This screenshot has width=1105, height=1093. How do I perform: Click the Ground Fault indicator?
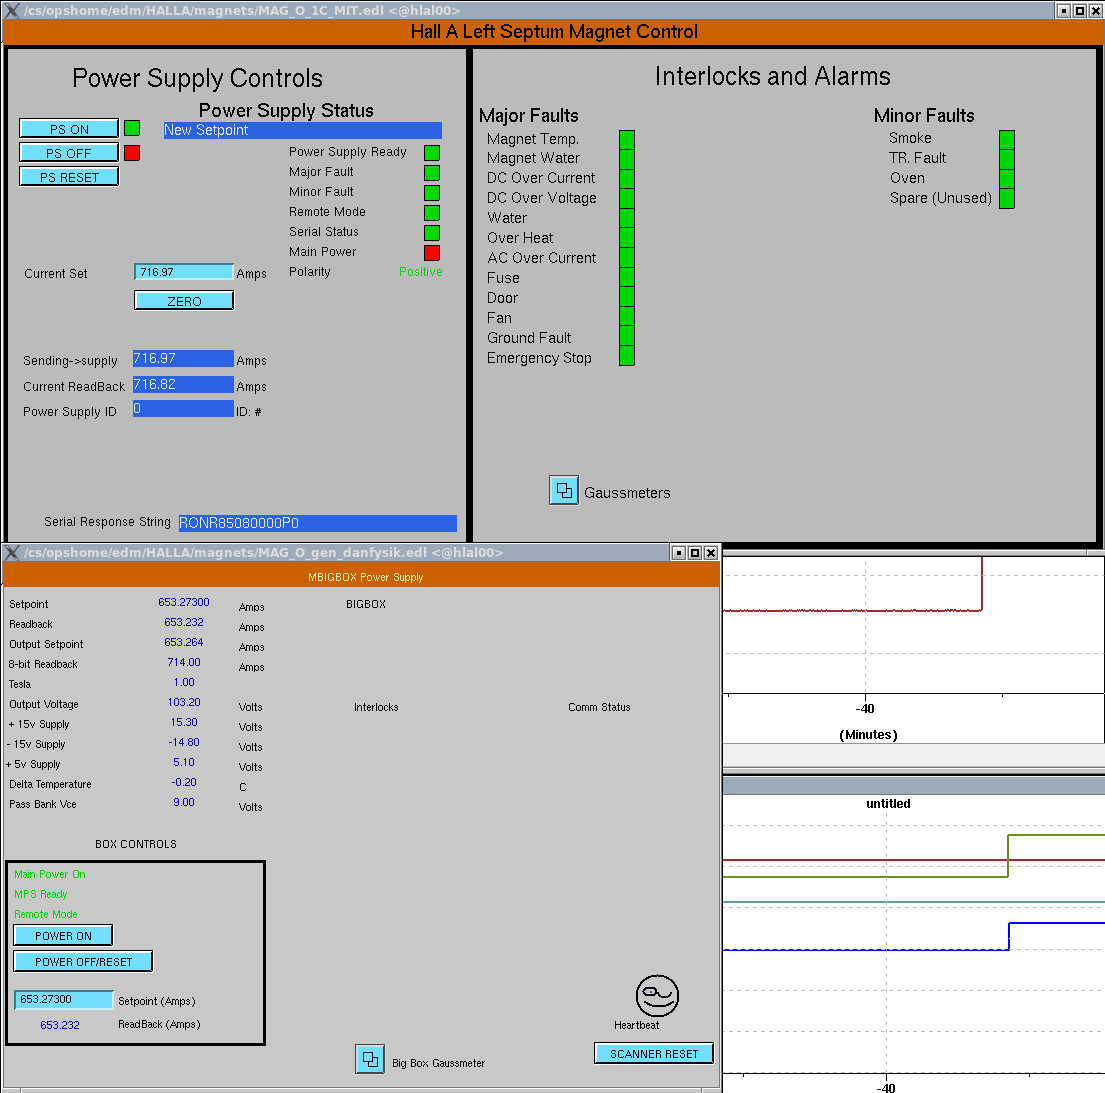click(x=626, y=336)
